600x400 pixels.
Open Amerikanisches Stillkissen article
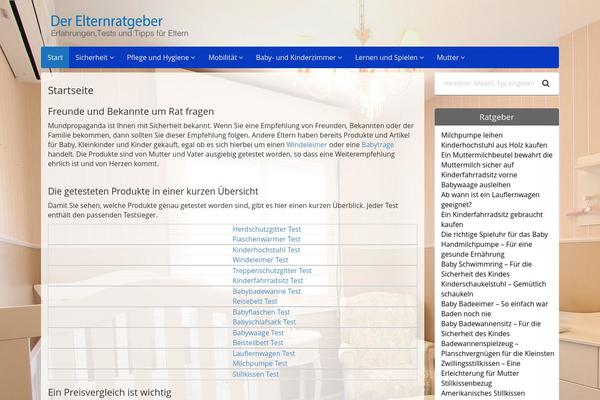[x=483, y=393]
